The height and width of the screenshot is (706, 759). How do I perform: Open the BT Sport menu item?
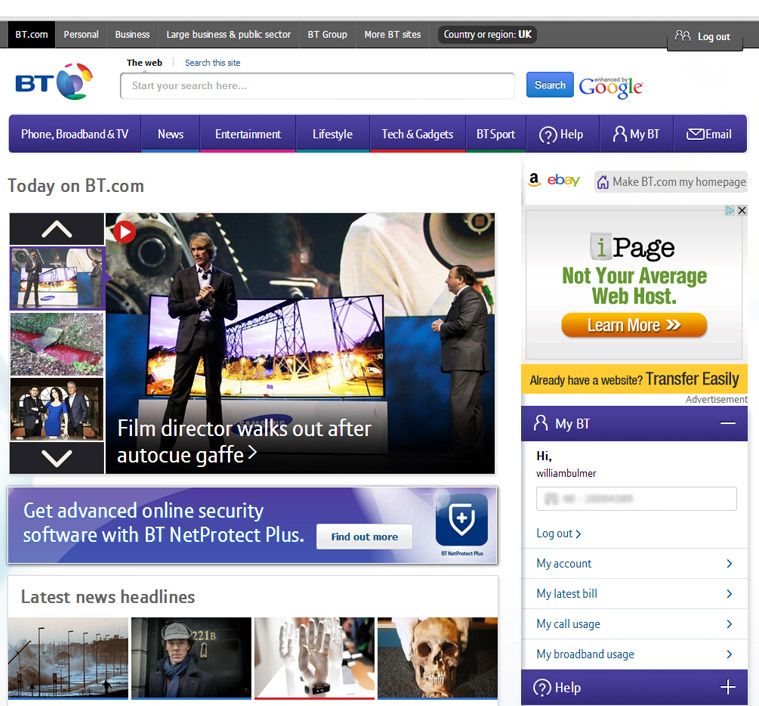pyautogui.click(x=496, y=134)
